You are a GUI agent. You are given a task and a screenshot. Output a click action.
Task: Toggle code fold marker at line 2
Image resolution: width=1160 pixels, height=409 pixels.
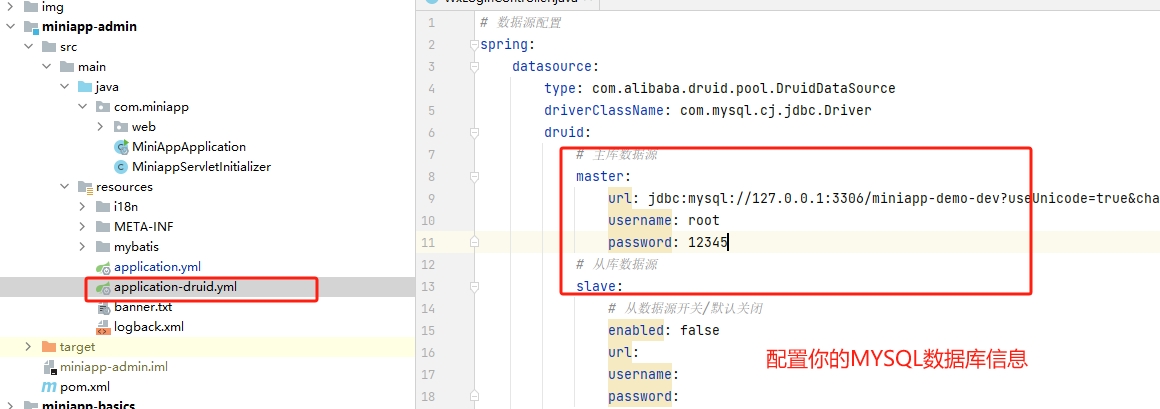[472, 45]
